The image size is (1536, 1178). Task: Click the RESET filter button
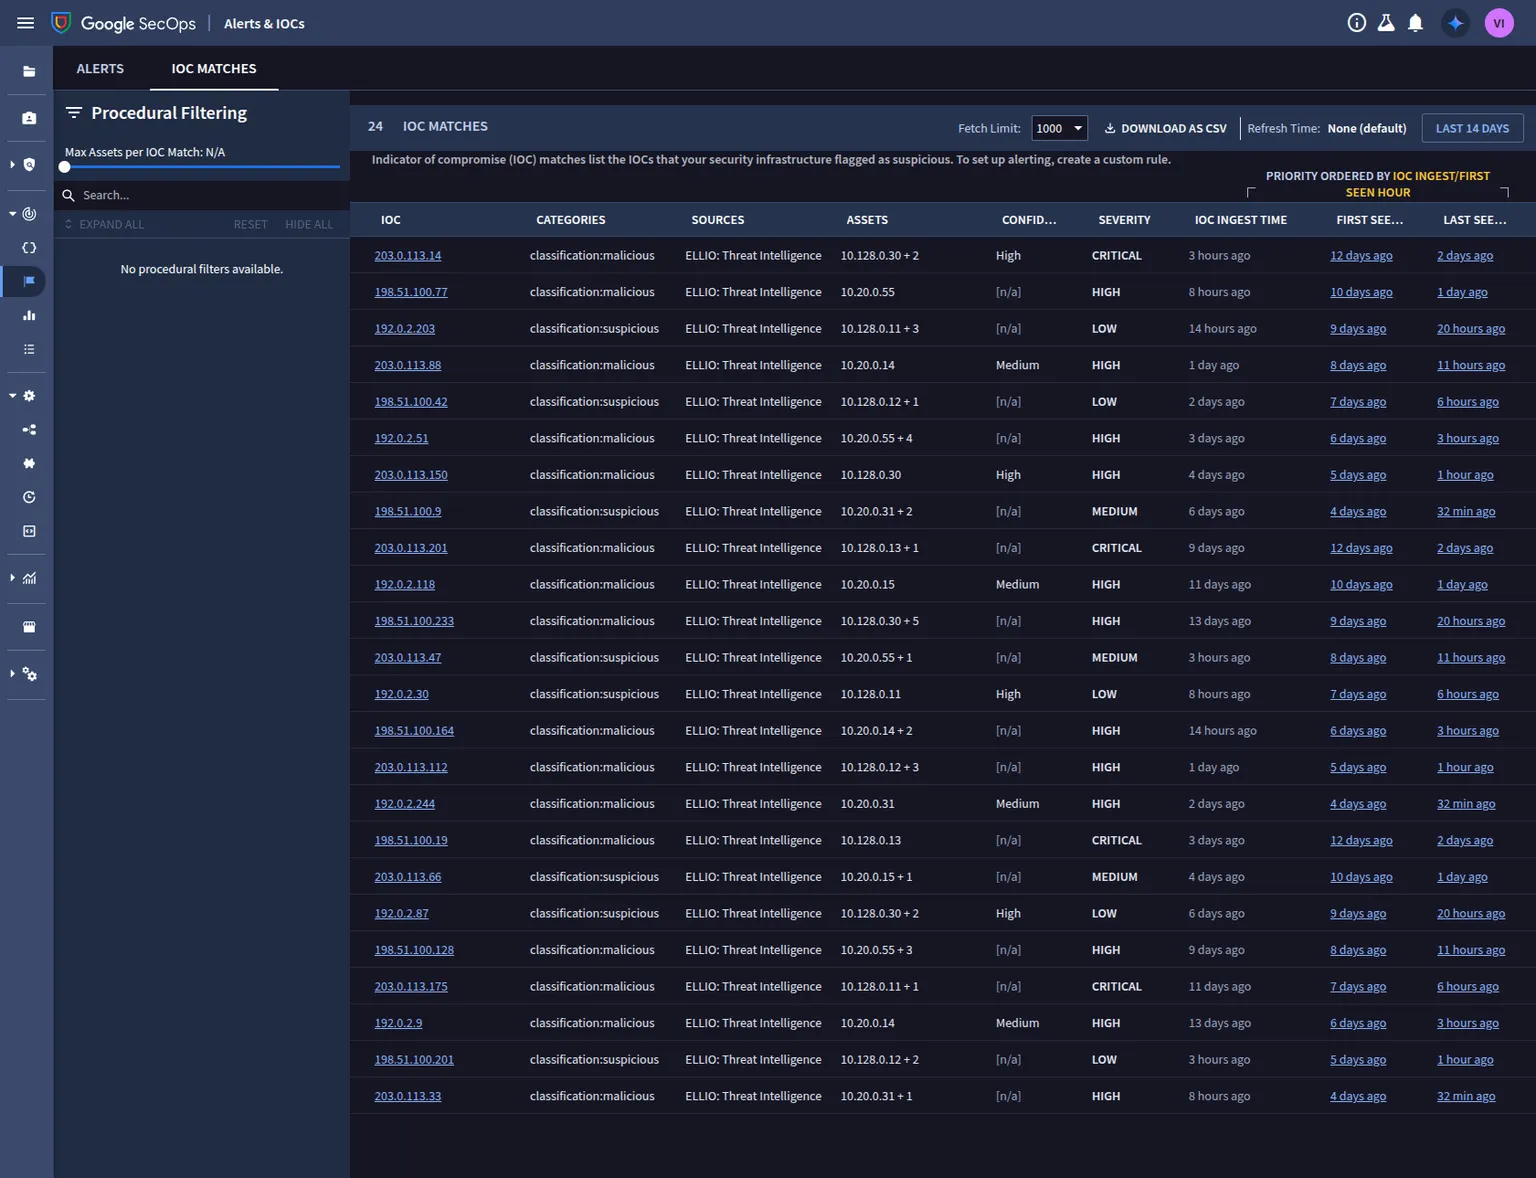coord(251,224)
